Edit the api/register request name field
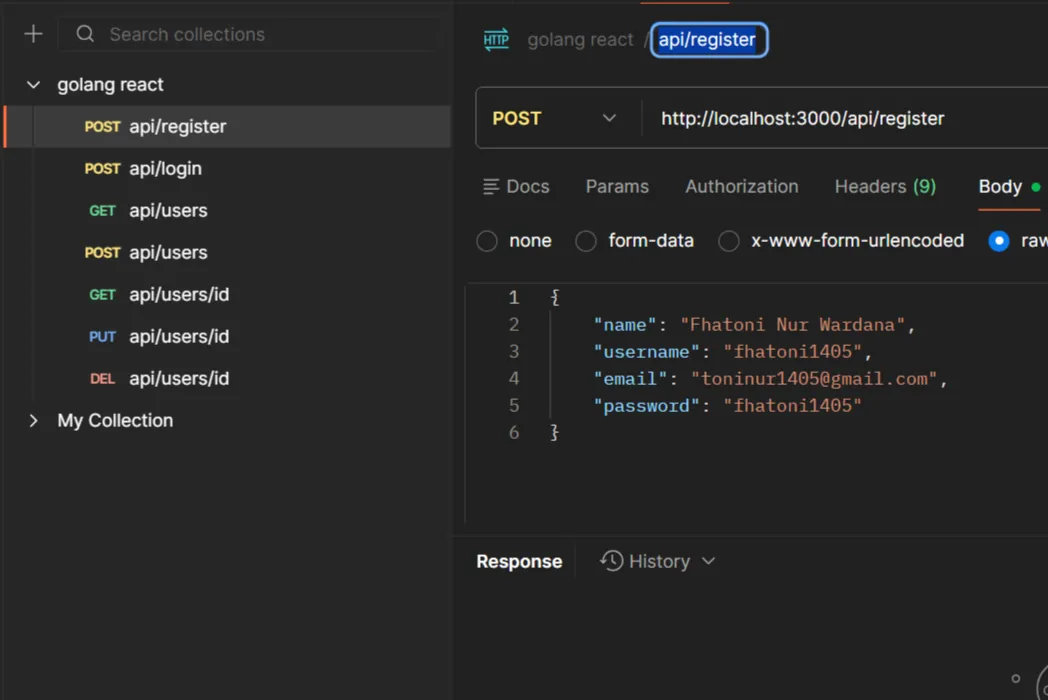Image resolution: width=1048 pixels, height=700 pixels. click(708, 39)
